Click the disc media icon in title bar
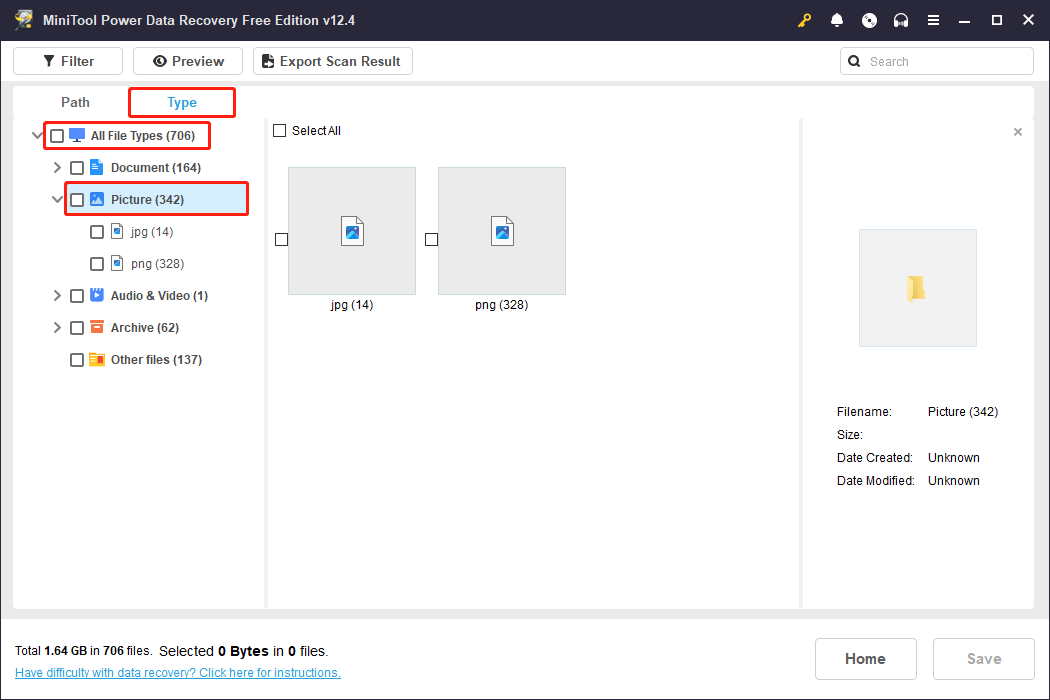 click(869, 20)
